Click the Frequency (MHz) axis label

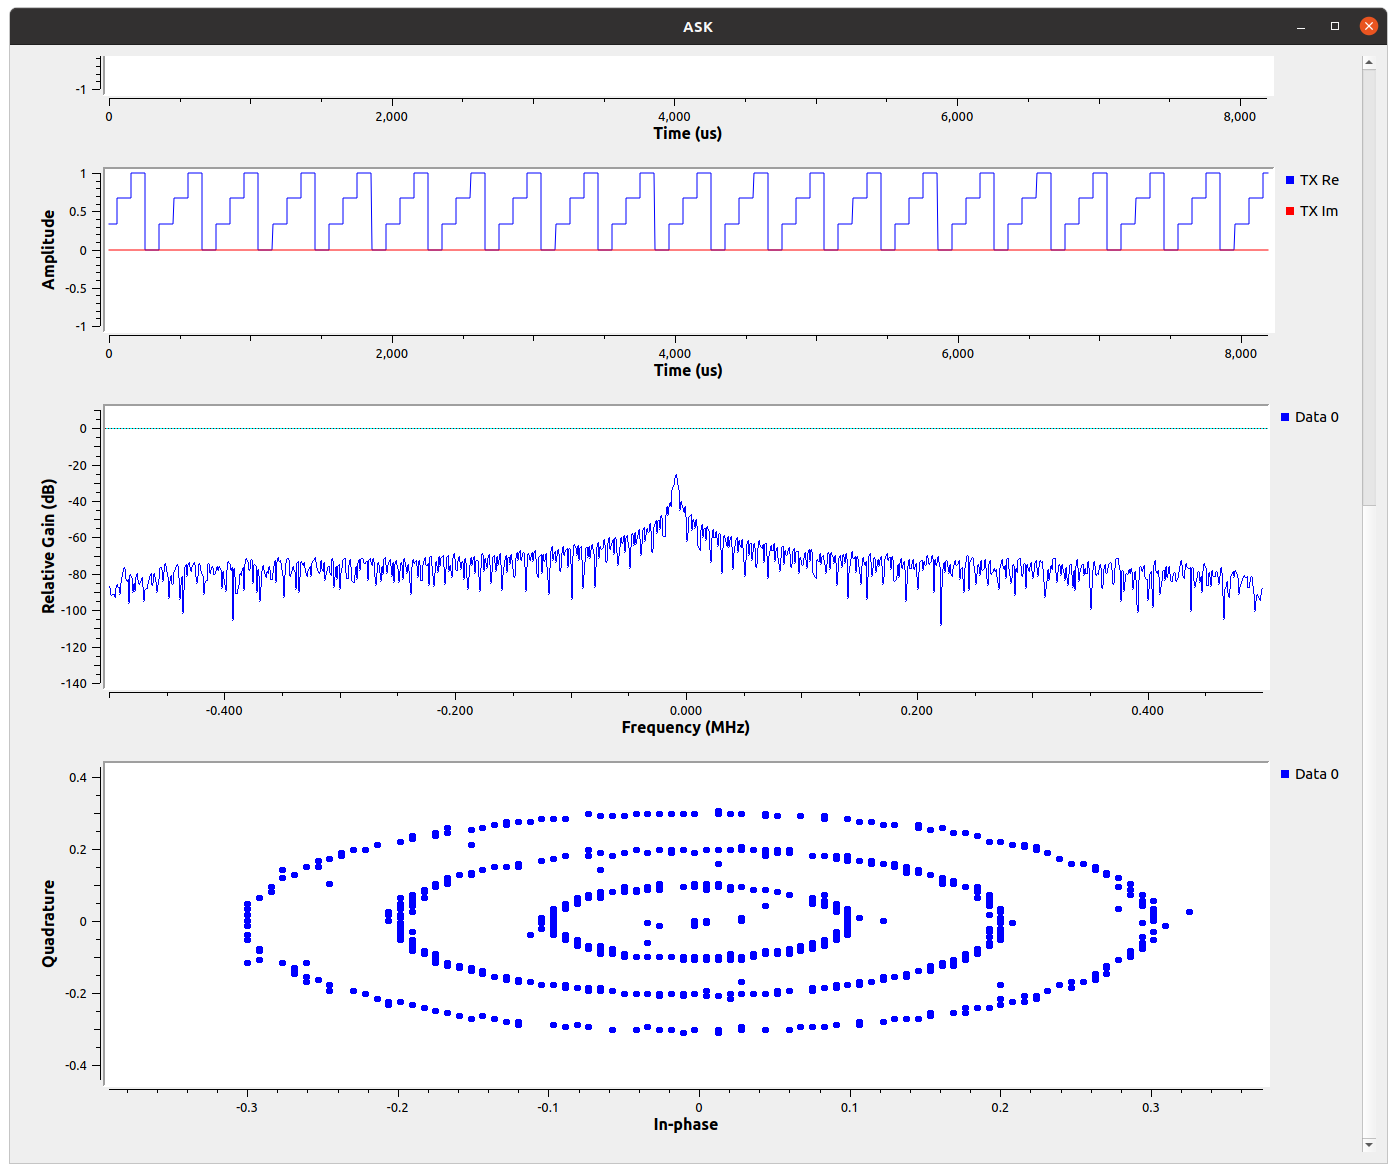click(686, 727)
